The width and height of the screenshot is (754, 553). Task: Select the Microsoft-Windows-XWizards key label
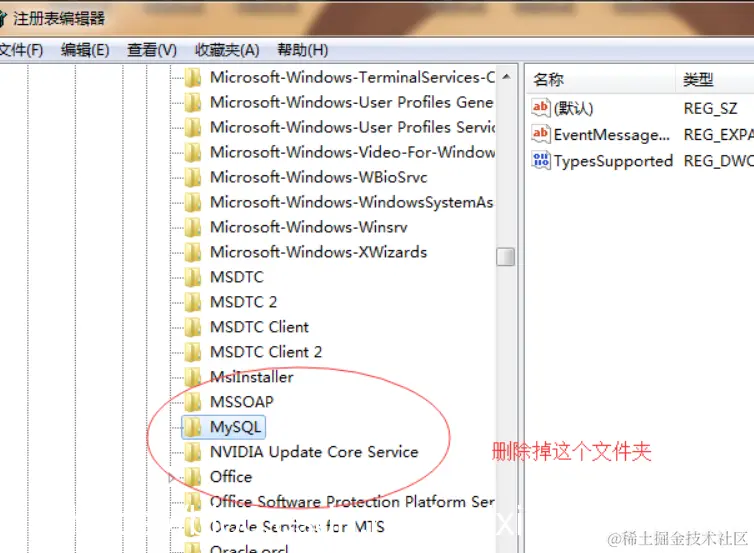pyautogui.click(x=318, y=252)
